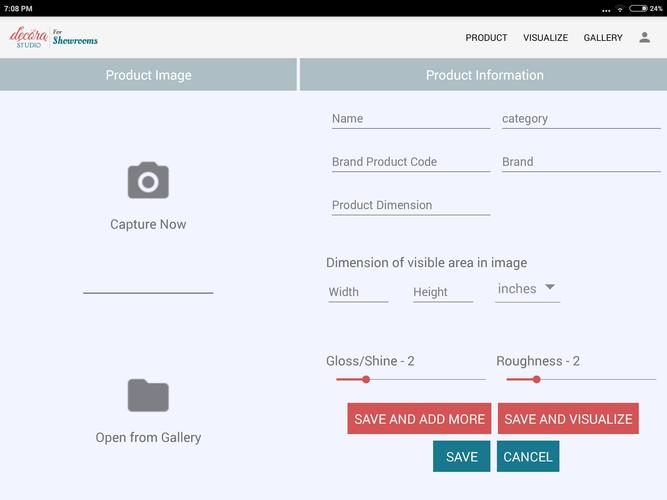Adjust the Gloss/Shine slider
The height and width of the screenshot is (500, 667).
point(366,379)
